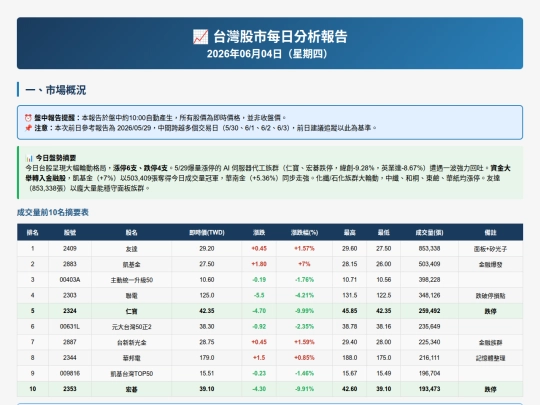Click the 今日盤勢摘要 heading
Screen dimensions: 540x405
[56, 158]
